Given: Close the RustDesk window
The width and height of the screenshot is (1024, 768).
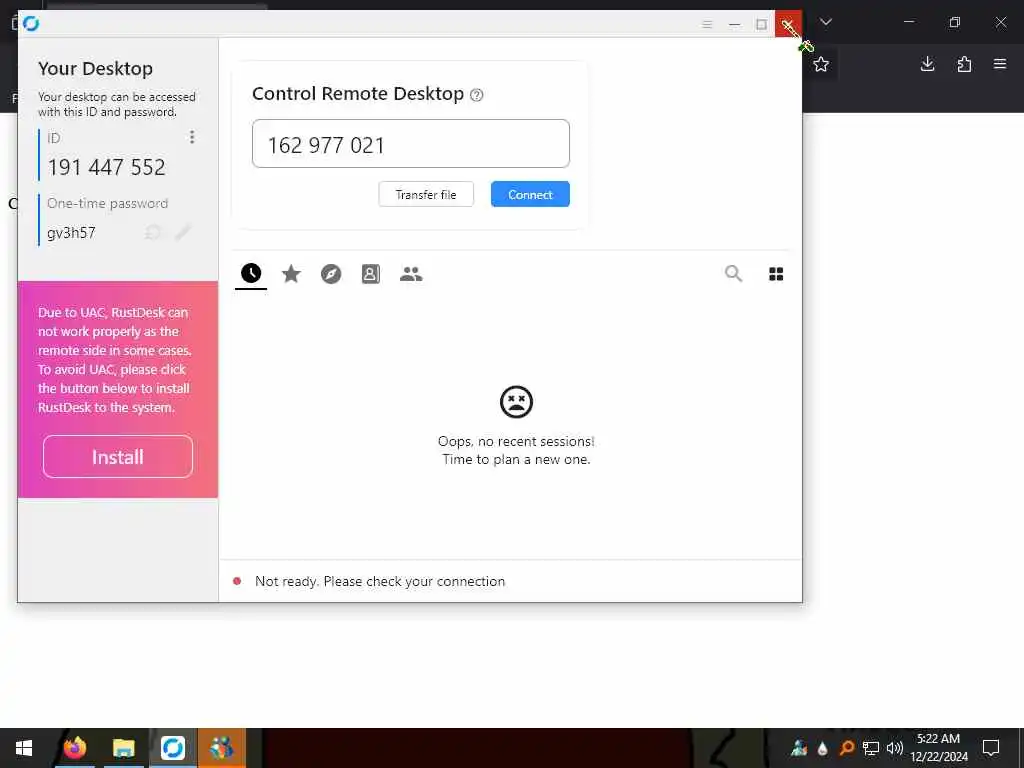Looking at the screenshot, I should (x=788, y=24).
